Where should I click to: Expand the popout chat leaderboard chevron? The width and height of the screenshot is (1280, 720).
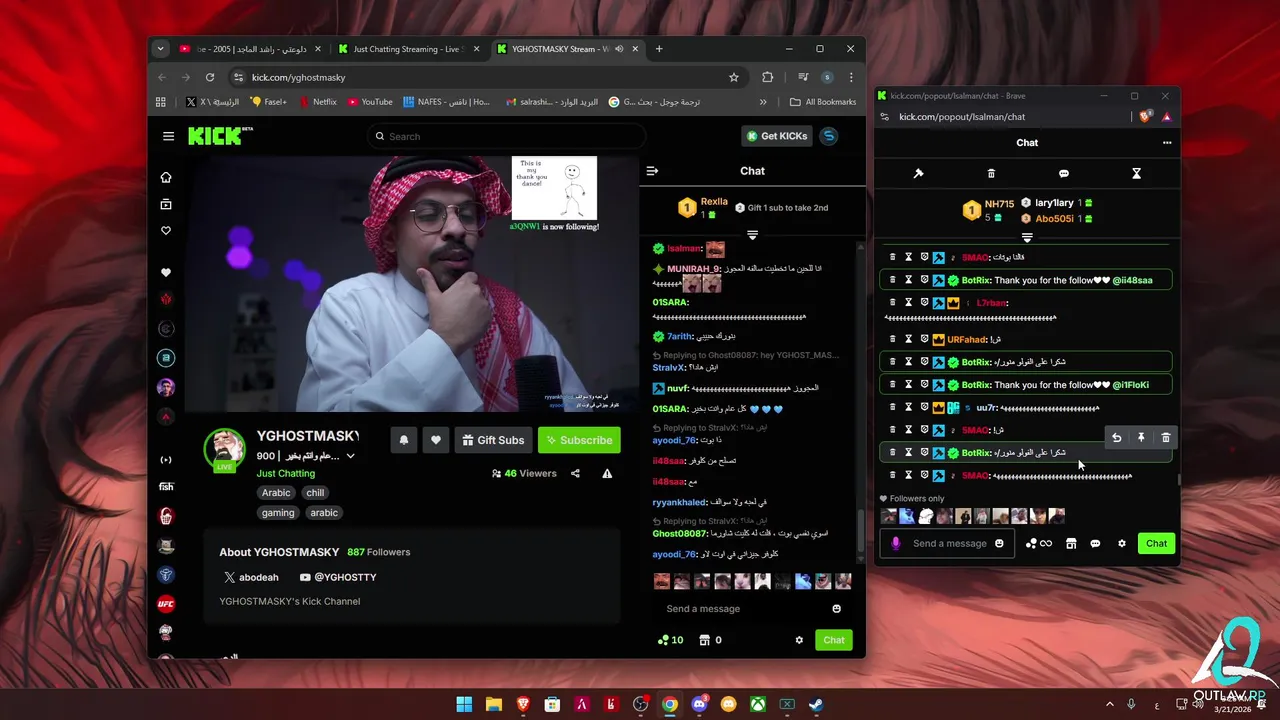tap(1027, 238)
